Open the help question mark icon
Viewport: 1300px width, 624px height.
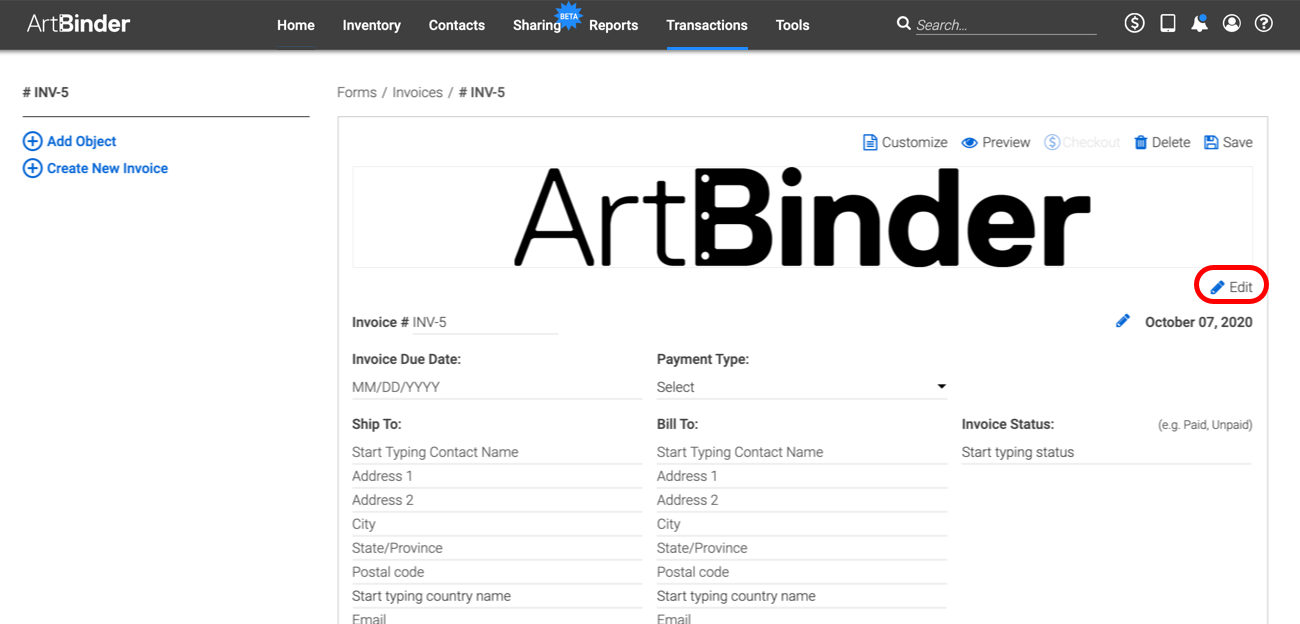click(x=1264, y=23)
